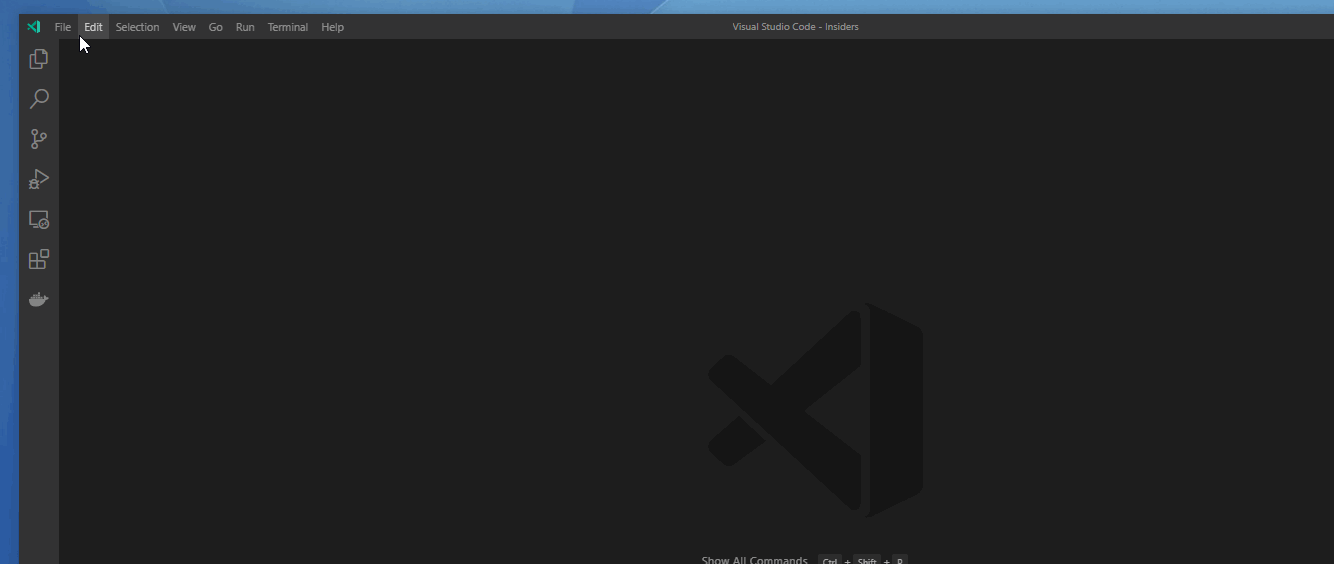Screen dimensions: 1334x564
Task: Click the VS Code Insiders logo icon
Action: (34, 27)
